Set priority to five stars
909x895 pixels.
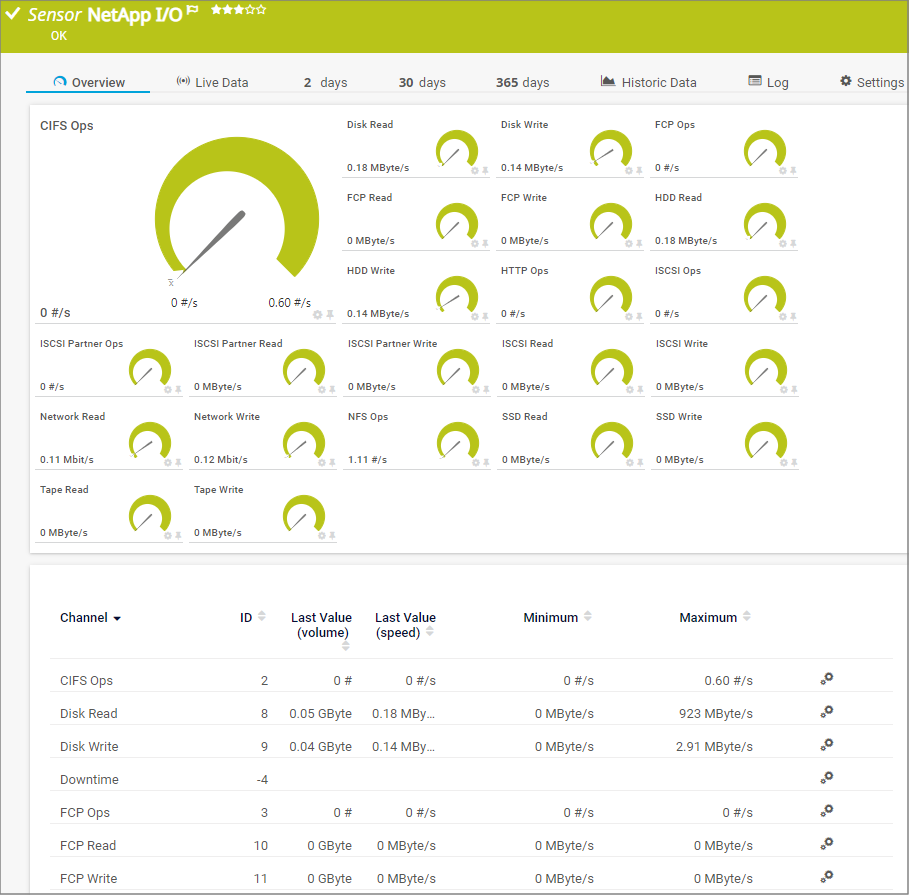point(262,9)
